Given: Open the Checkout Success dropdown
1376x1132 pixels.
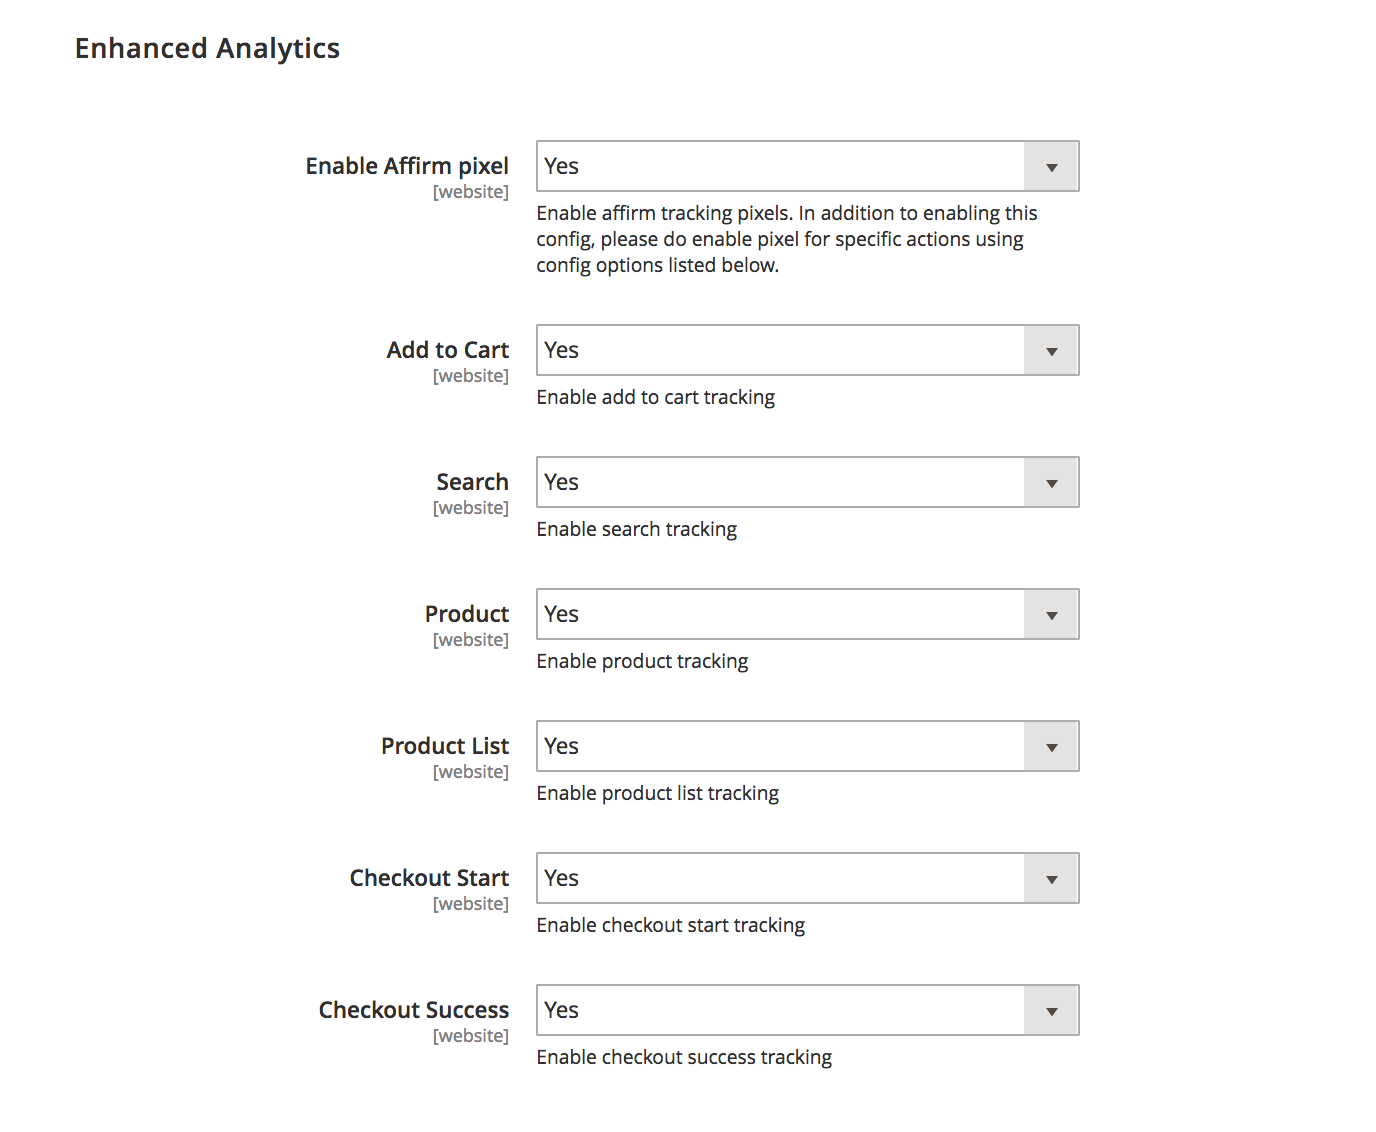Looking at the screenshot, I should click(808, 1010).
